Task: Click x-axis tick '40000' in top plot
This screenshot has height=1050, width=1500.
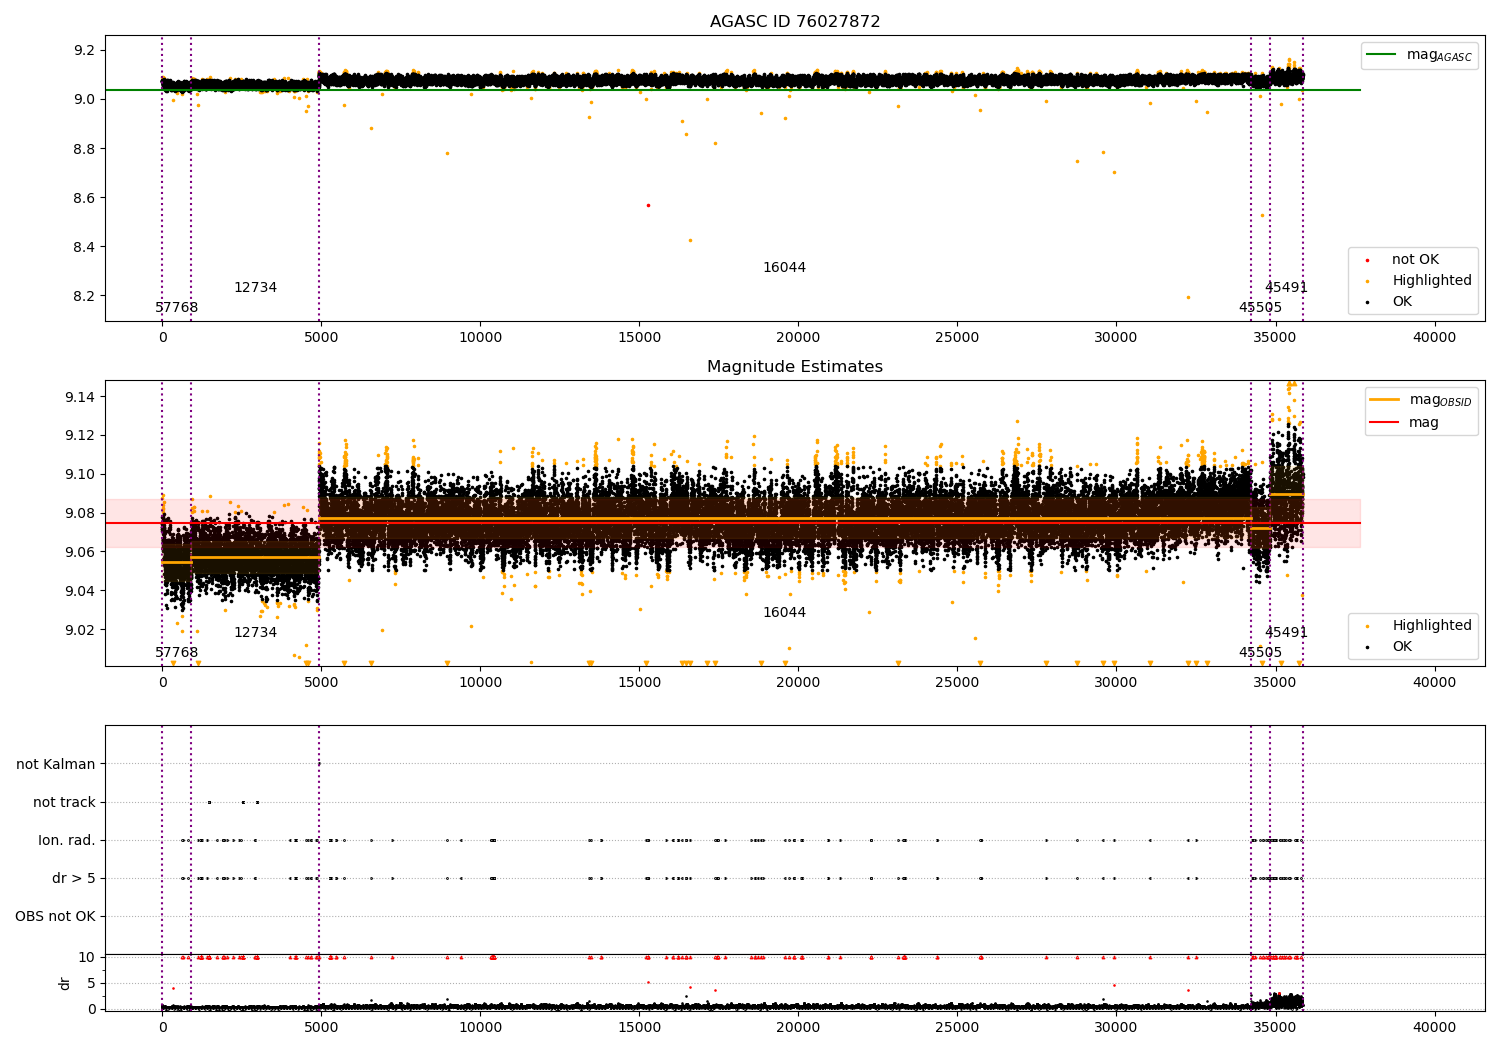Action: pyautogui.click(x=1434, y=338)
